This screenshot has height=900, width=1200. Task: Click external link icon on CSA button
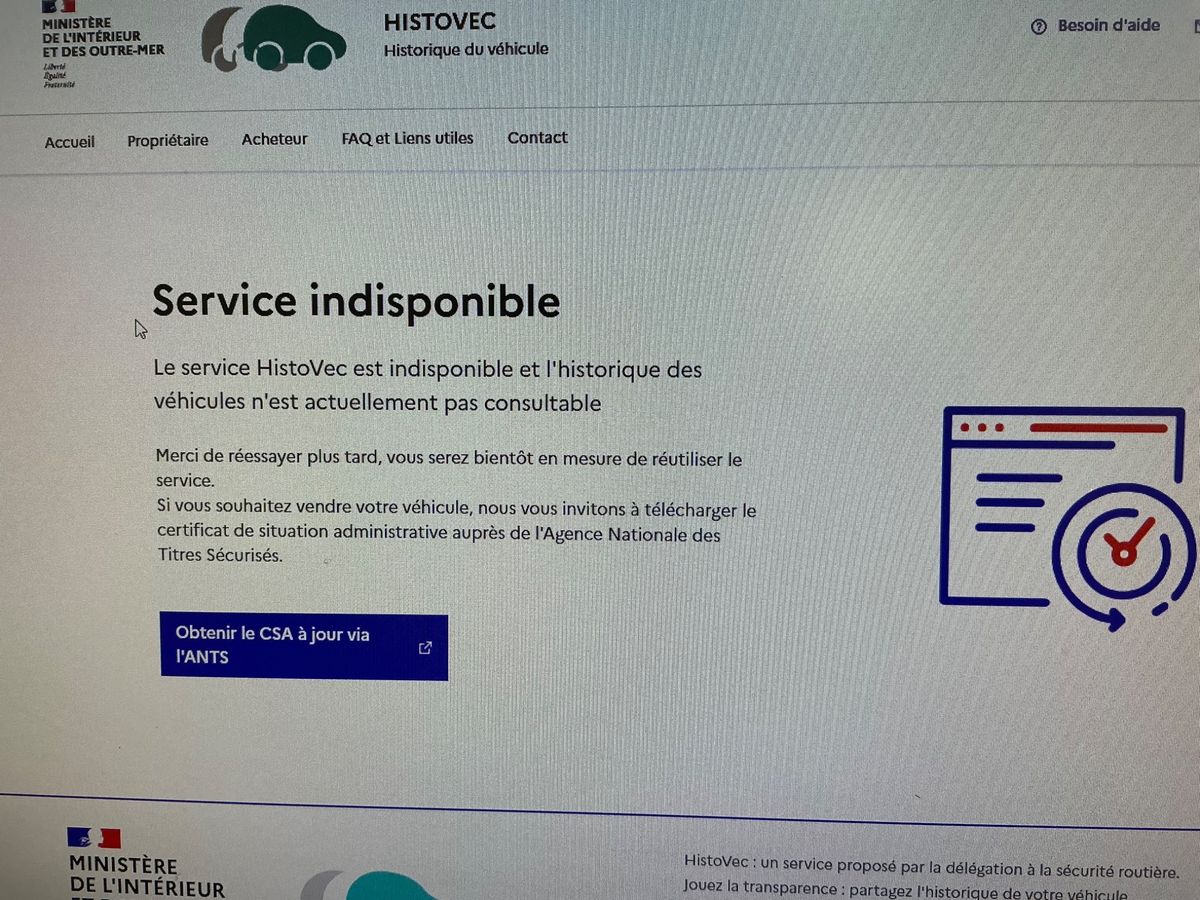pos(425,648)
